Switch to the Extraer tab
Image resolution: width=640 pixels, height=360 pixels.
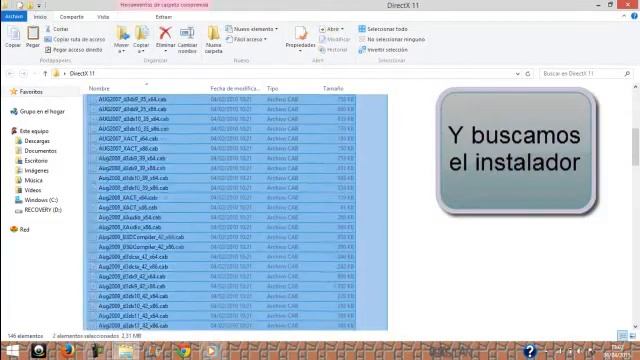point(164,17)
